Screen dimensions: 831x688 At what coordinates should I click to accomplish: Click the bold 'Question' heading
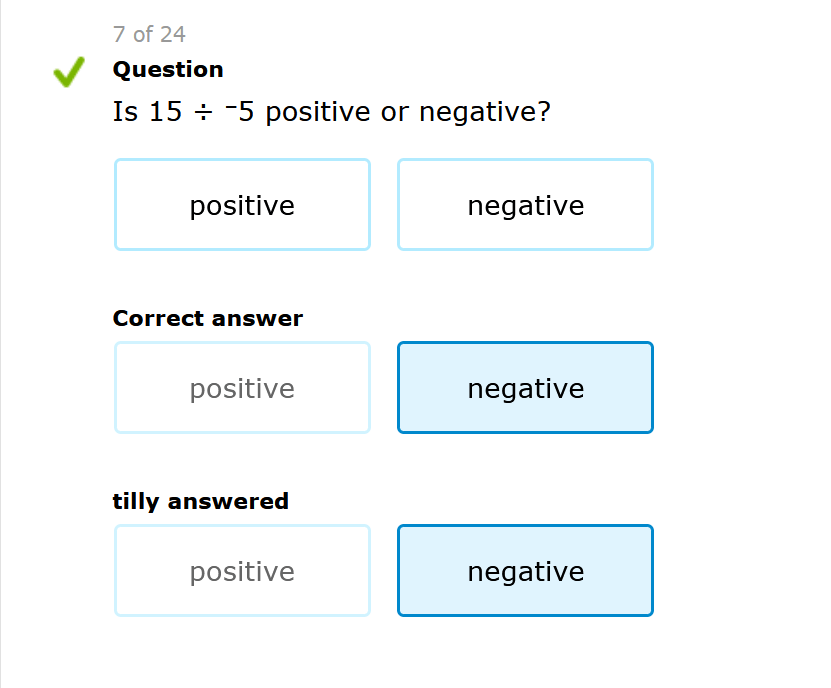pyautogui.click(x=168, y=69)
